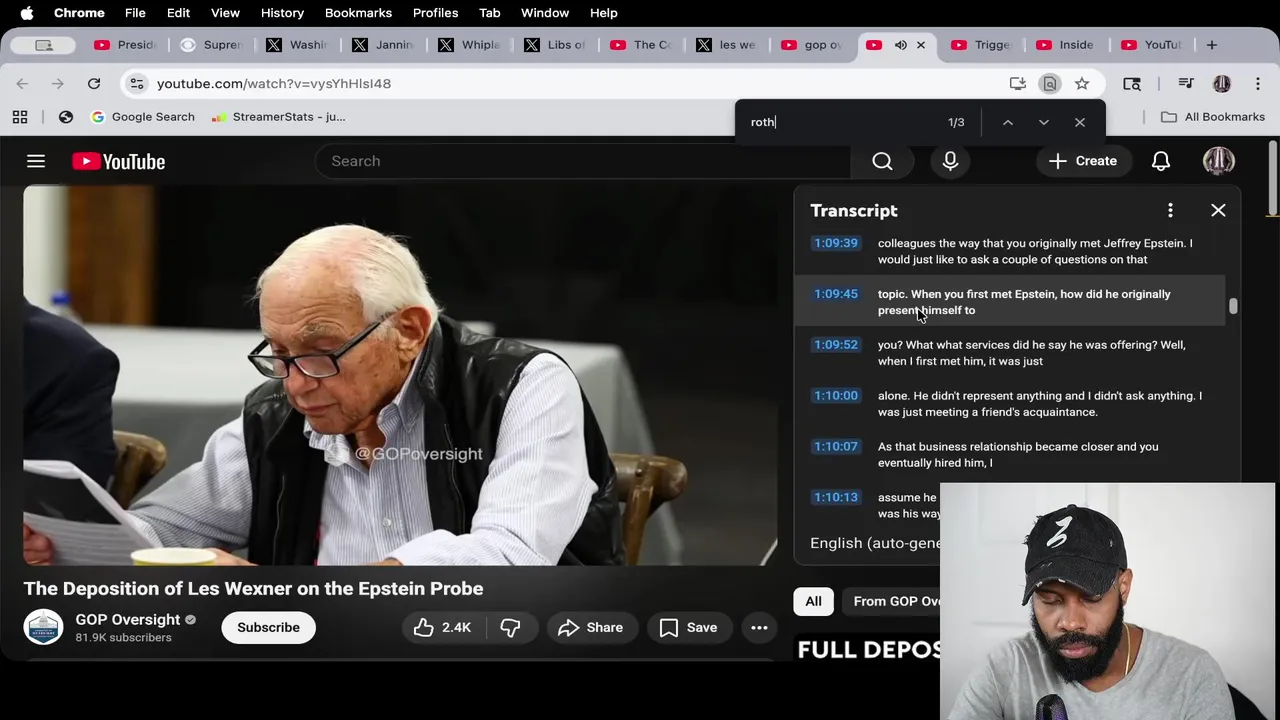Jump to transcript line at 1:09:45

1010,302
